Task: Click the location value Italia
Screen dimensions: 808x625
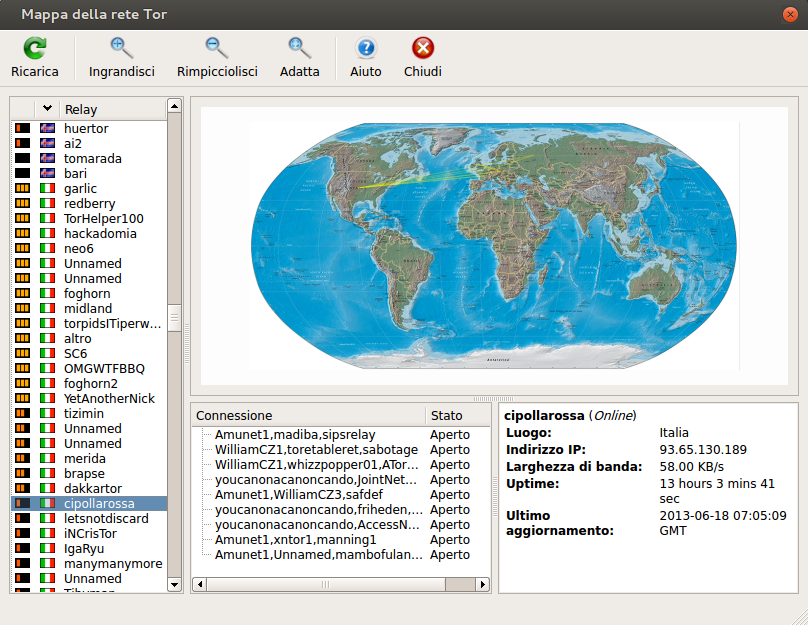Action: (674, 432)
